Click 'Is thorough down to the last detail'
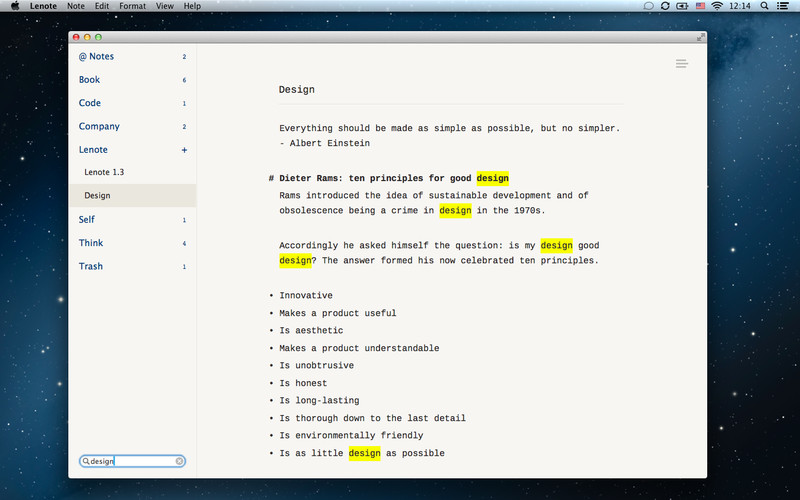Screen dimensions: 800x500 click(x=372, y=418)
